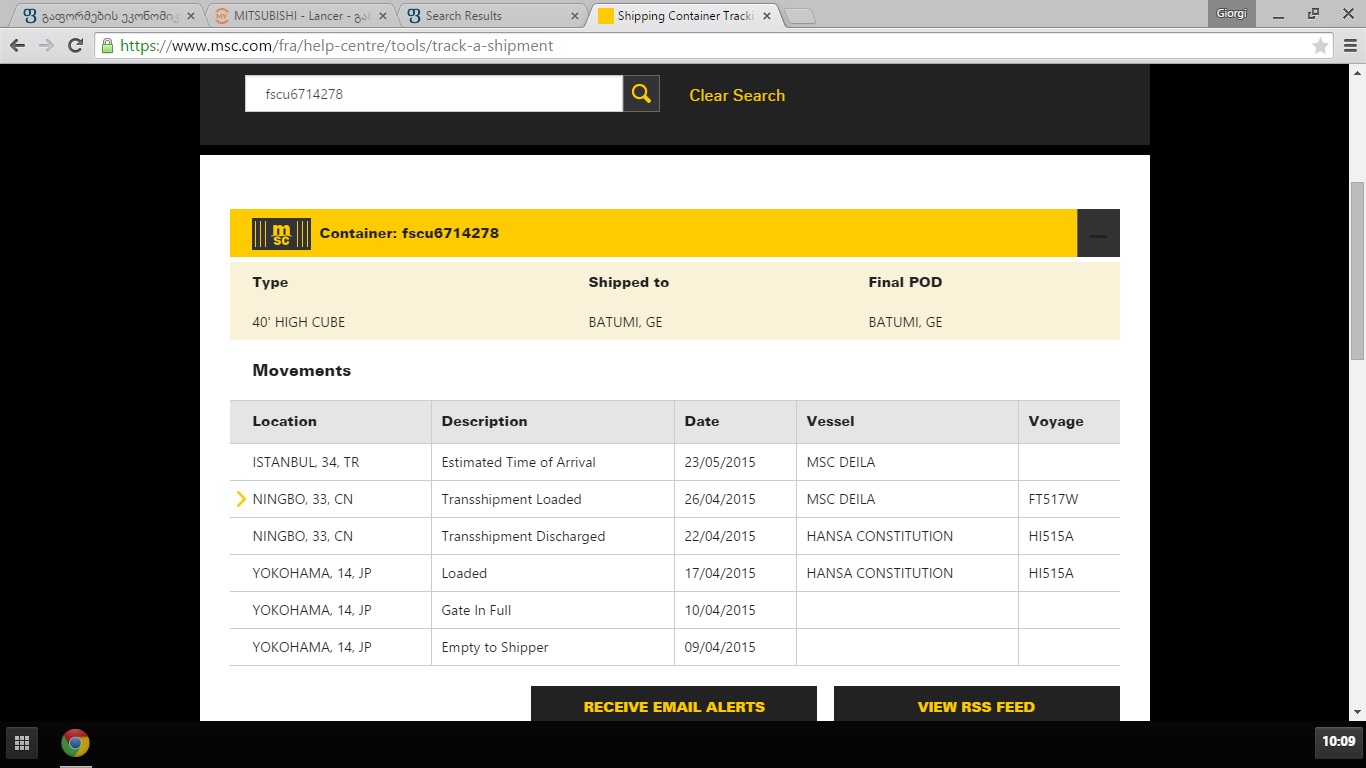Click the VIEW RSS FEED button

tap(976, 706)
